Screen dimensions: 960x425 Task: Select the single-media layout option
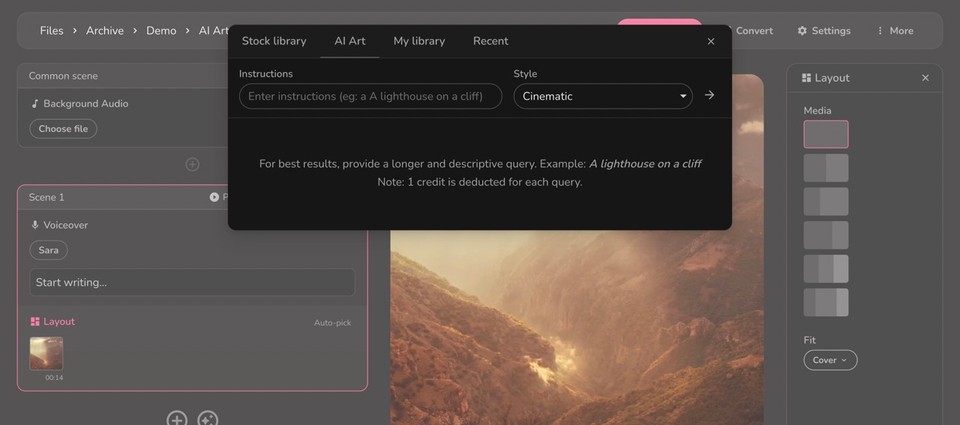click(x=826, y=134)
